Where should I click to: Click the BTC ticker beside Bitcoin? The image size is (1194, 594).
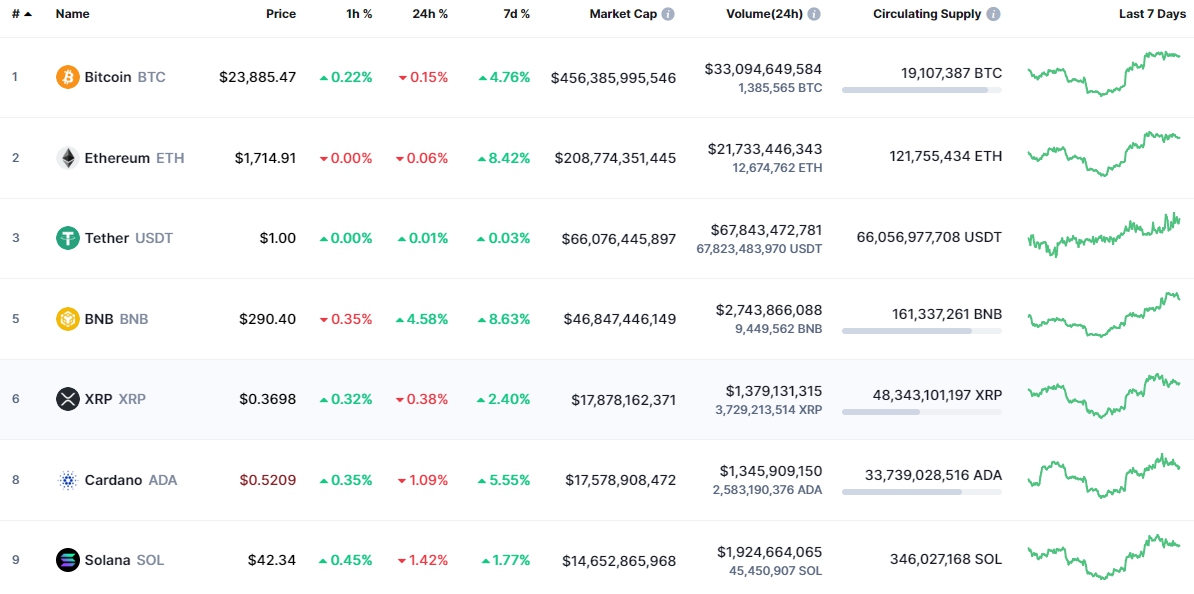tap(152, 77)
